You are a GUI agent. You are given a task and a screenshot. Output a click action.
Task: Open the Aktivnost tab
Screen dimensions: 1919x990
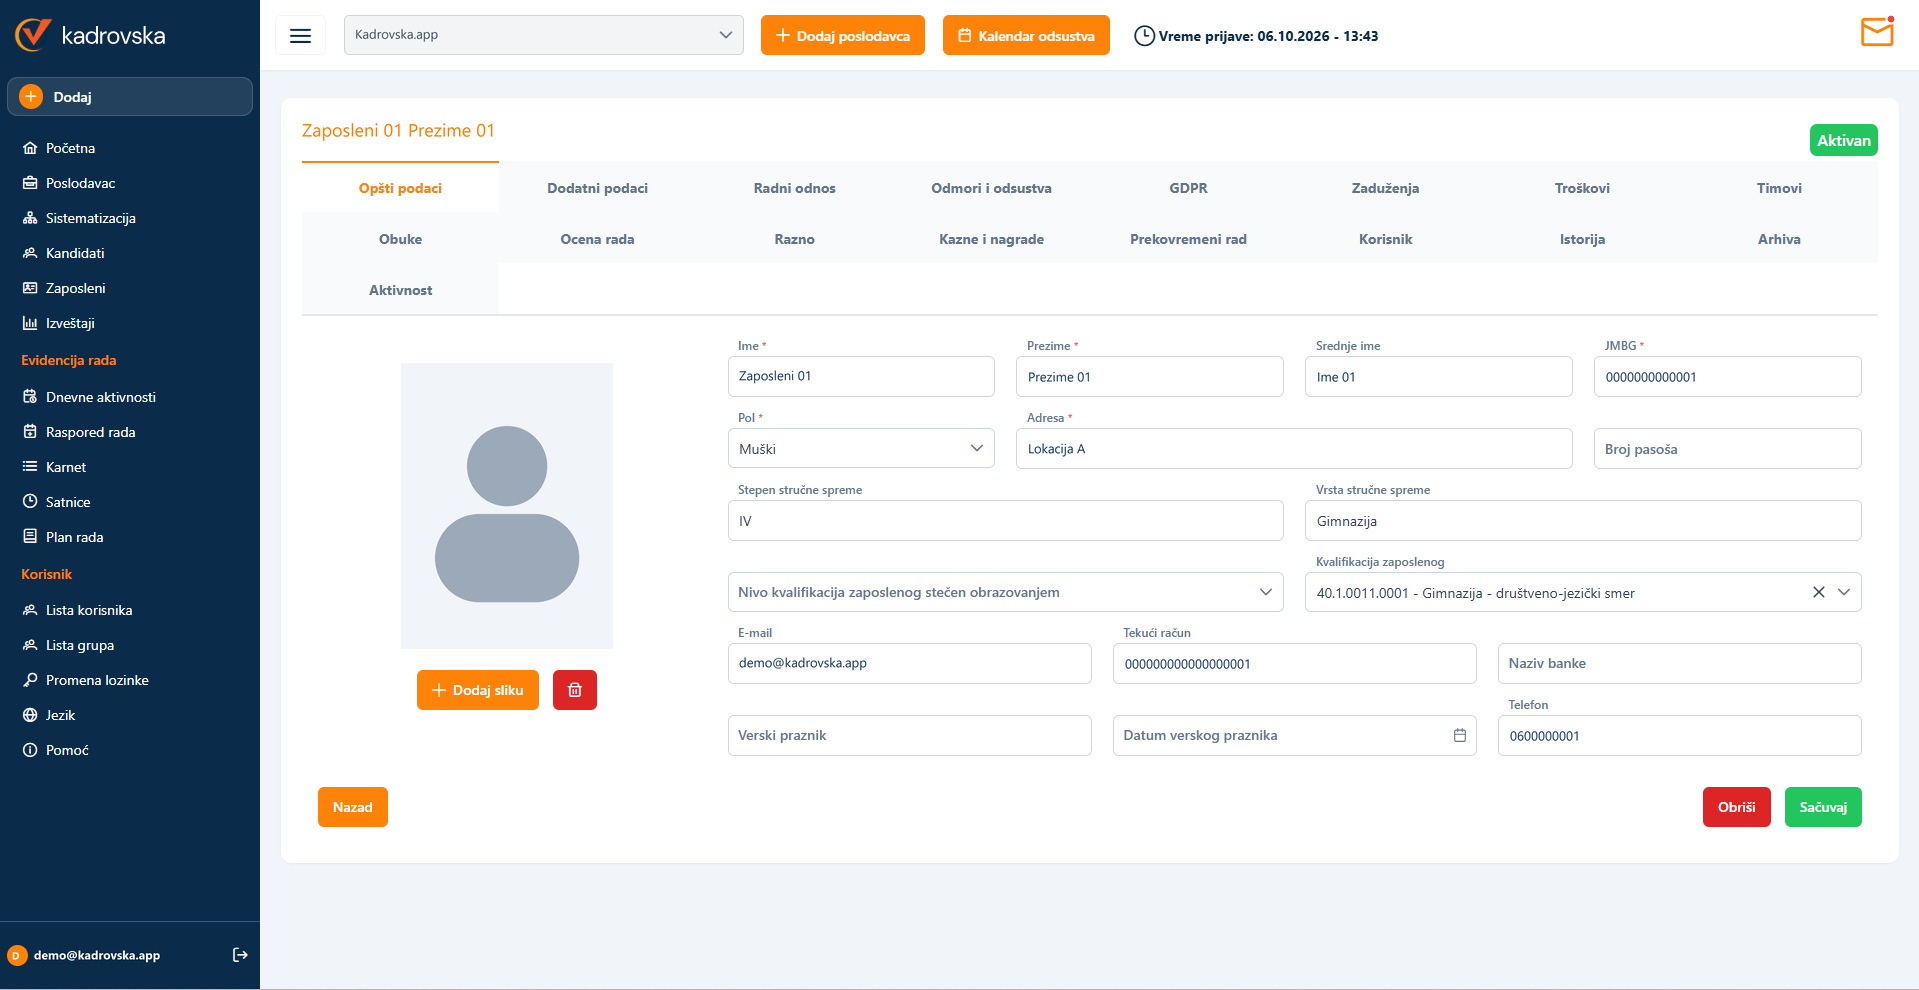[400, 290]
